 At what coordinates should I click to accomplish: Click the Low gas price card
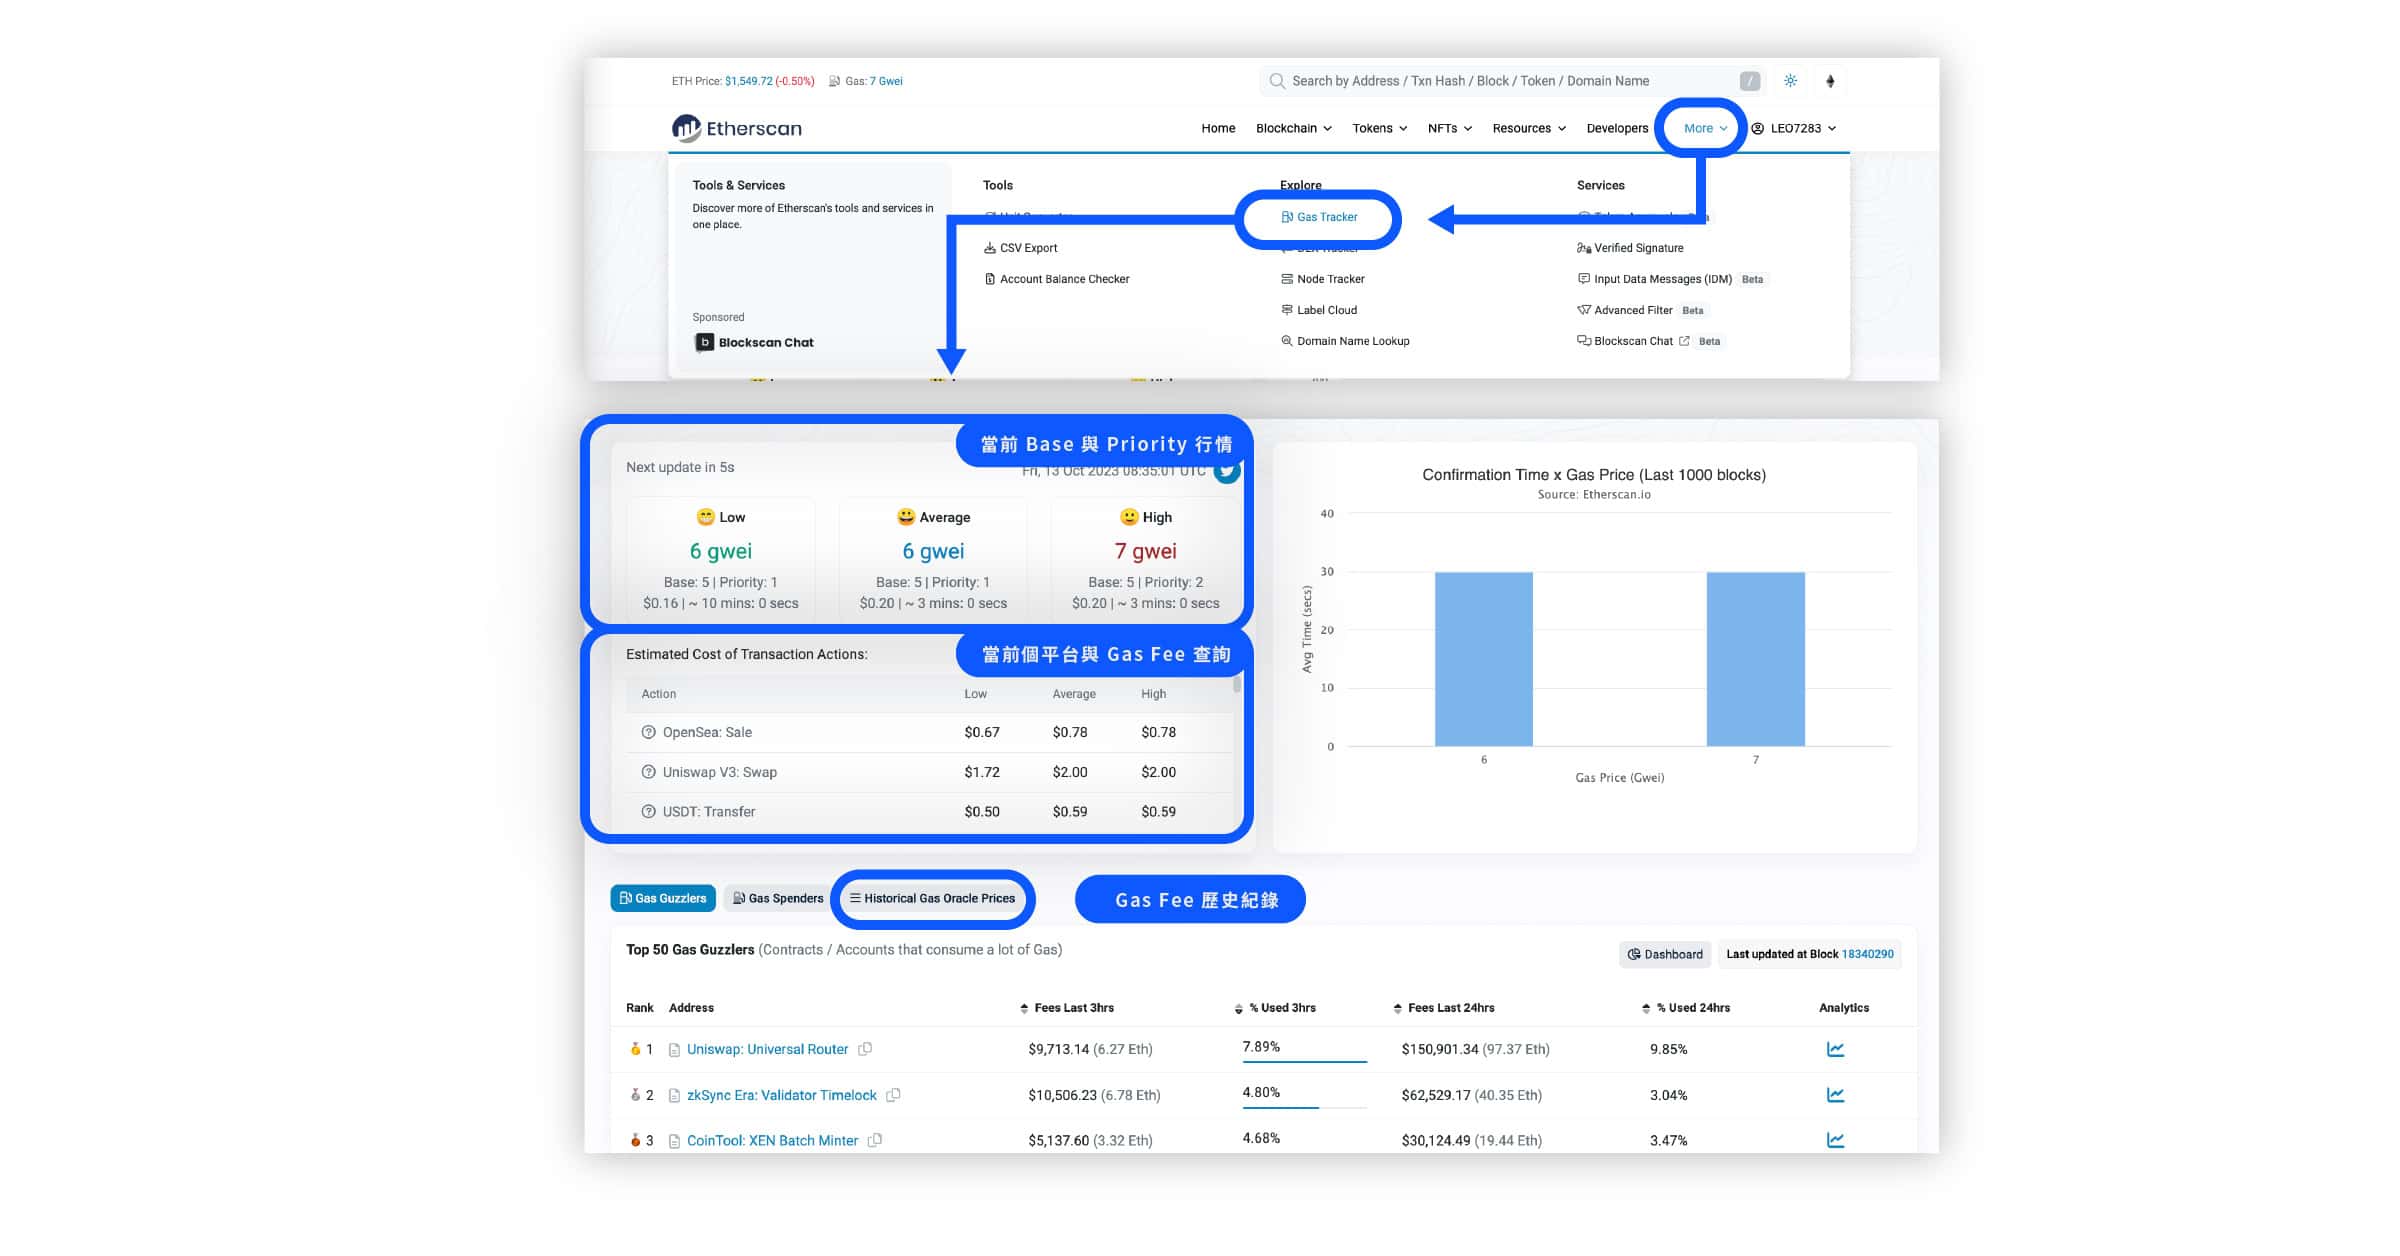pos(721,559)
